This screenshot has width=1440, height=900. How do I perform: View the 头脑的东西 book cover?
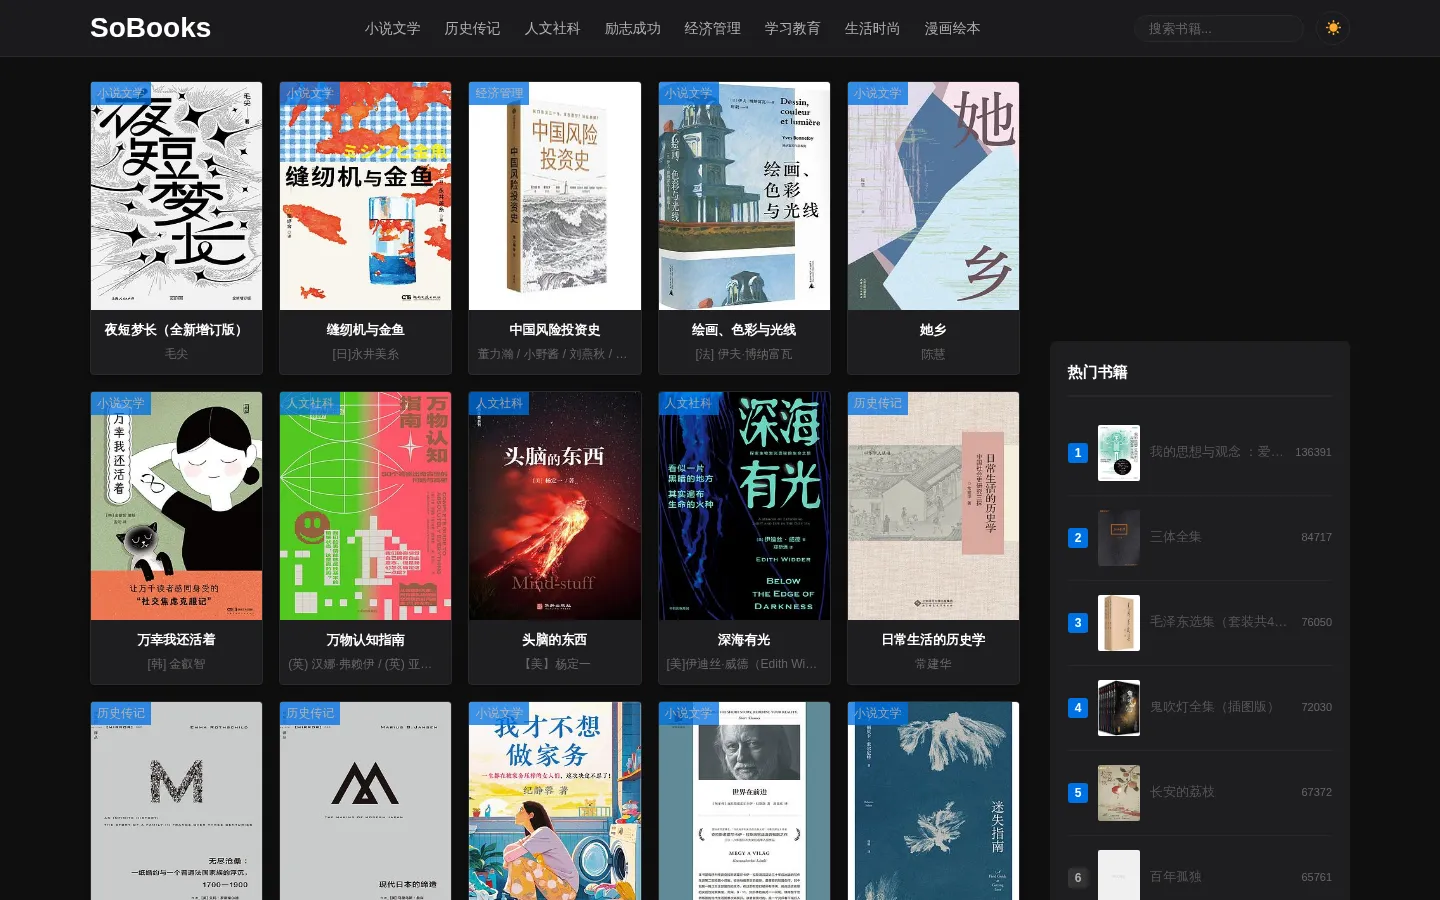pyautogui.click(x=555, y=506)
